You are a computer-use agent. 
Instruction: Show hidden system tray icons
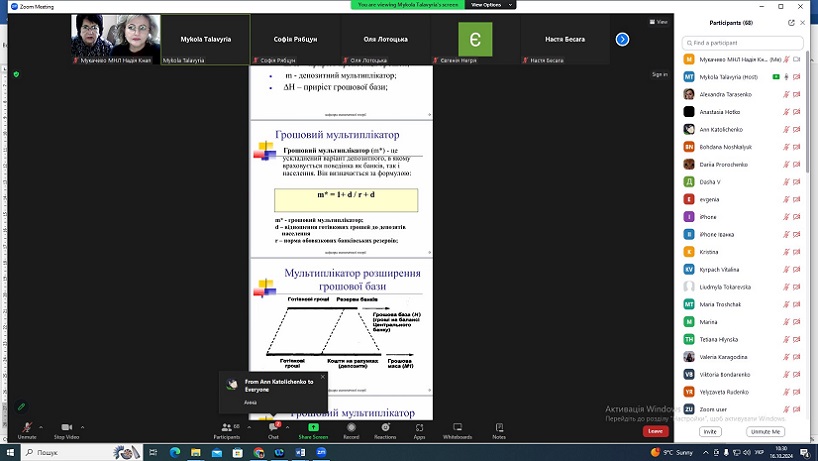[x=706, y=452]
